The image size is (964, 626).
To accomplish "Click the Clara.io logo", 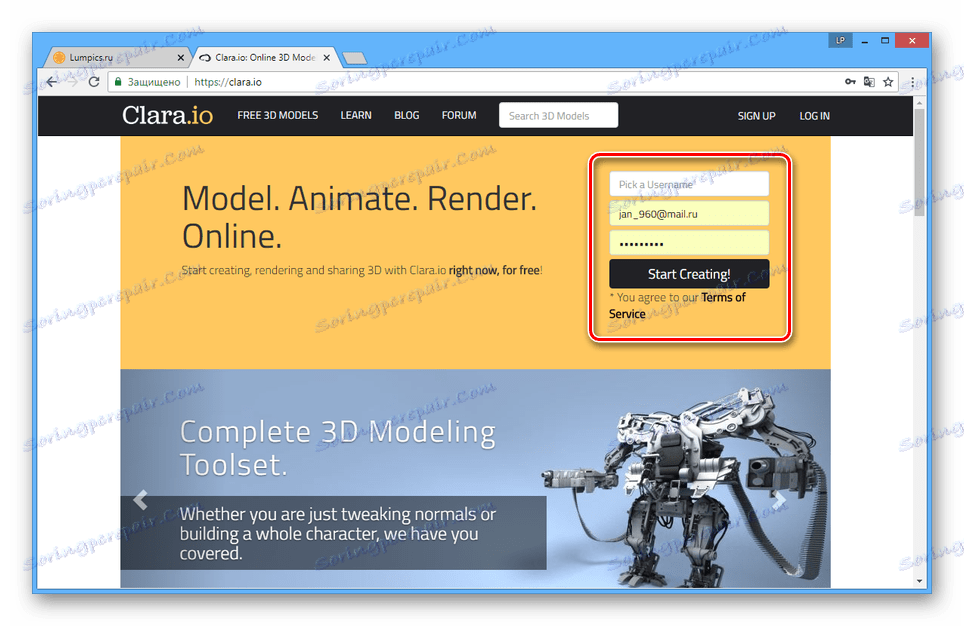I will (167, 116).
